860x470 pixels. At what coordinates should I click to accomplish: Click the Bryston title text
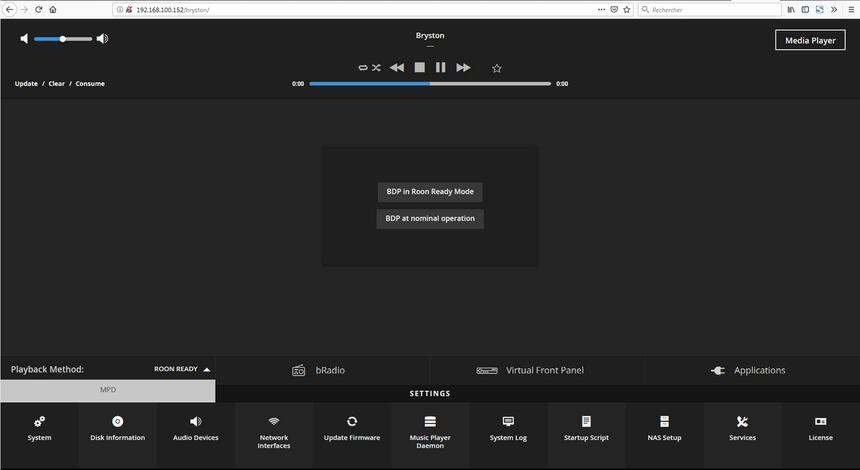(x=430, y=35)
